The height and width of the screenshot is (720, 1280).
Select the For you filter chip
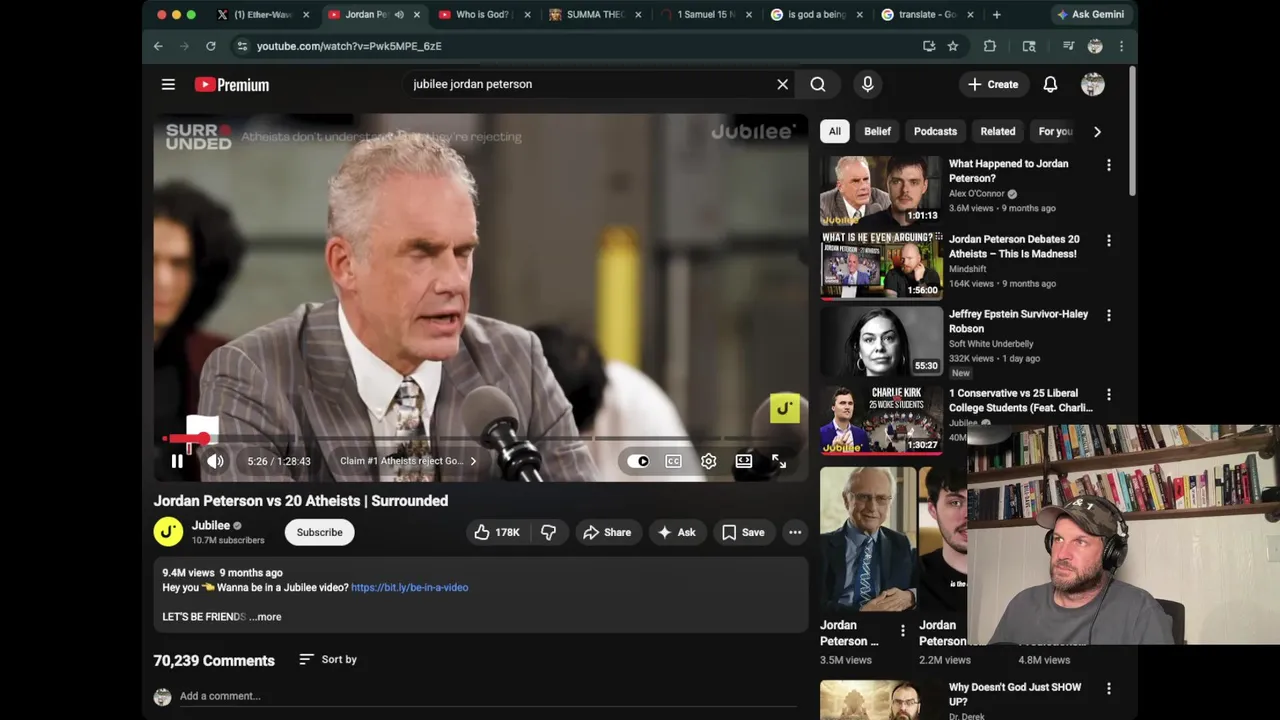pyautogui.click(x=1056, y=131)
